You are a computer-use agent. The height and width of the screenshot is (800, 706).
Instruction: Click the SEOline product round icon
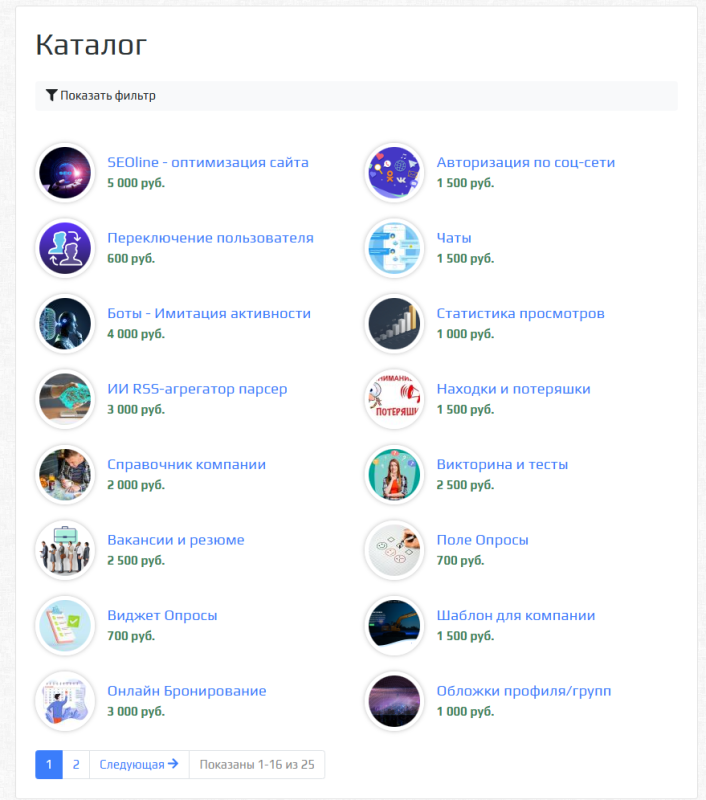(x=65, y=172)
